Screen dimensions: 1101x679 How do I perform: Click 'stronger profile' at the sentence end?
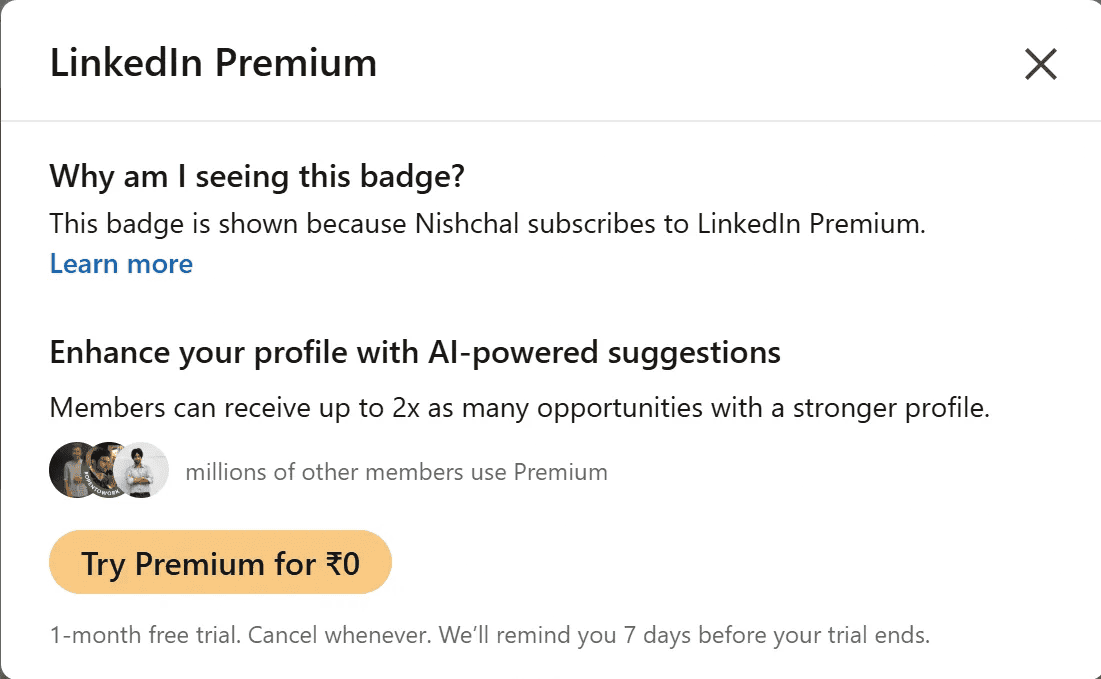(907, 408)
